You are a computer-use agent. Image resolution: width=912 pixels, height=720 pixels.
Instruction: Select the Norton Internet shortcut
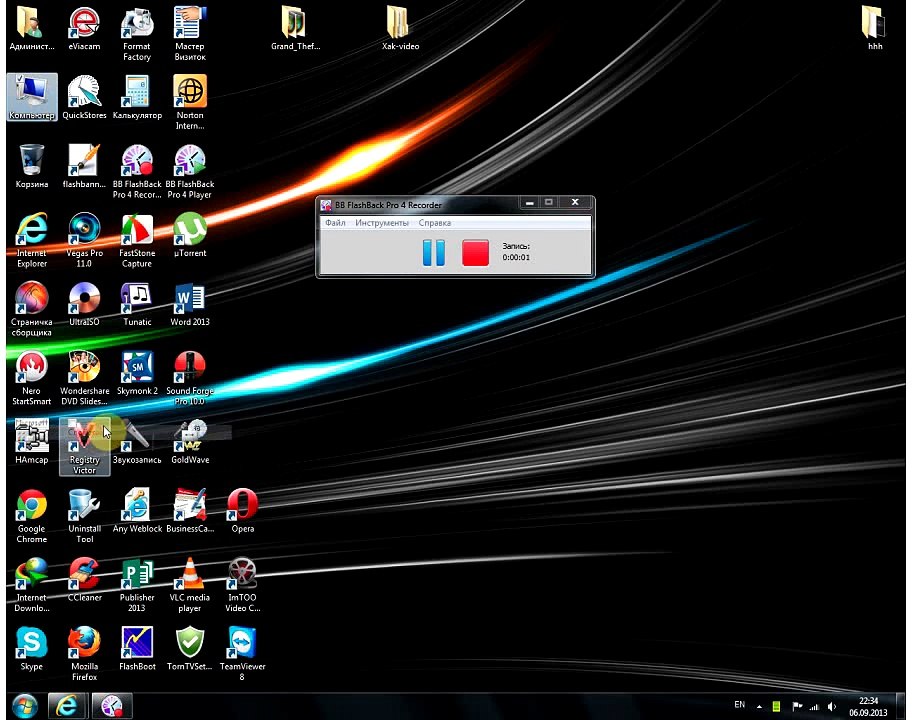pyautogui.click(x=190, y=103)
